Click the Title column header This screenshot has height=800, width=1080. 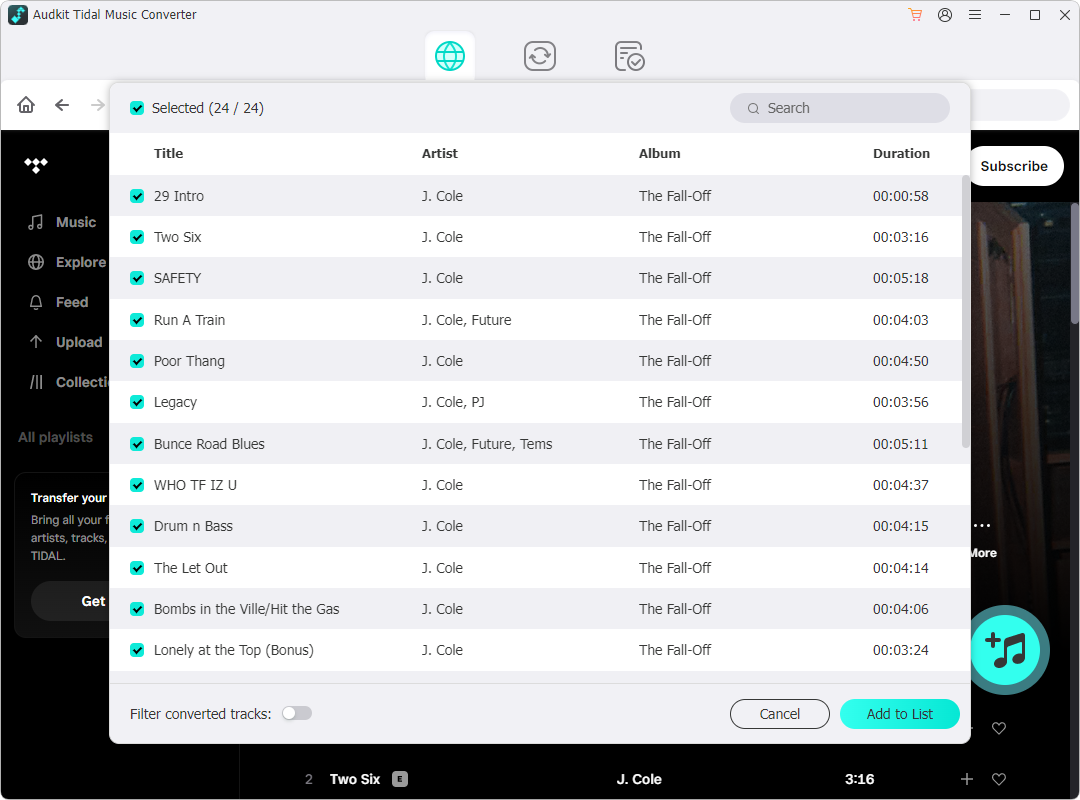169,154
